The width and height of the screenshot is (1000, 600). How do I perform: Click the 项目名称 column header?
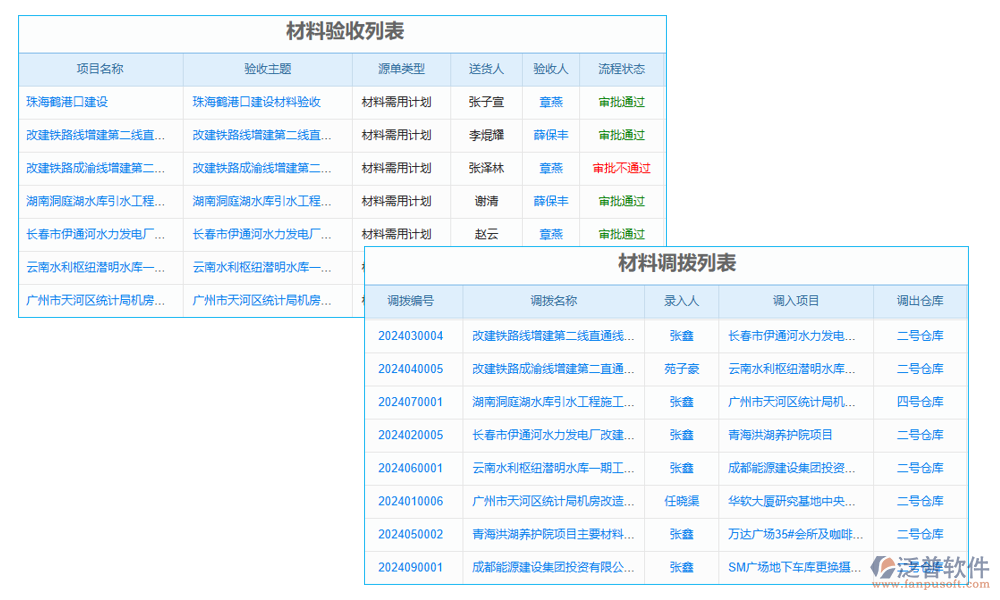[99, 69]
